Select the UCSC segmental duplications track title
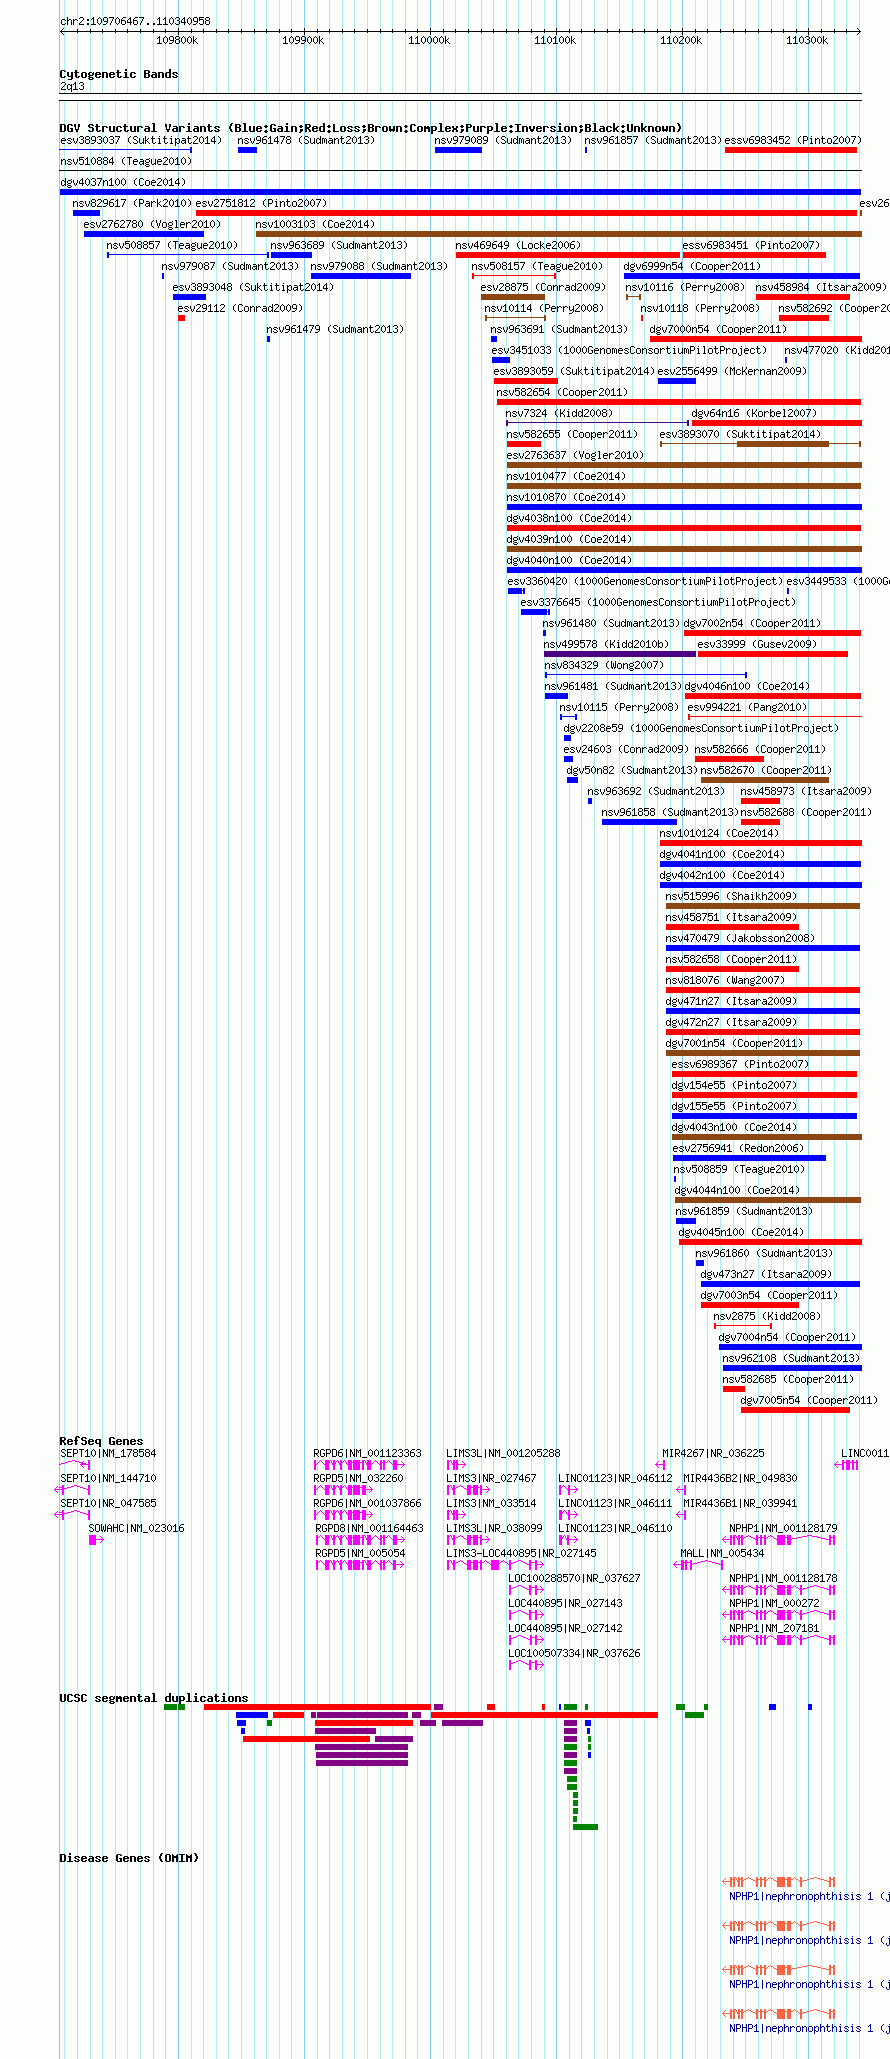This screenshot has height=2059, width=890. pyautogui.click(x=153, y=1698)
